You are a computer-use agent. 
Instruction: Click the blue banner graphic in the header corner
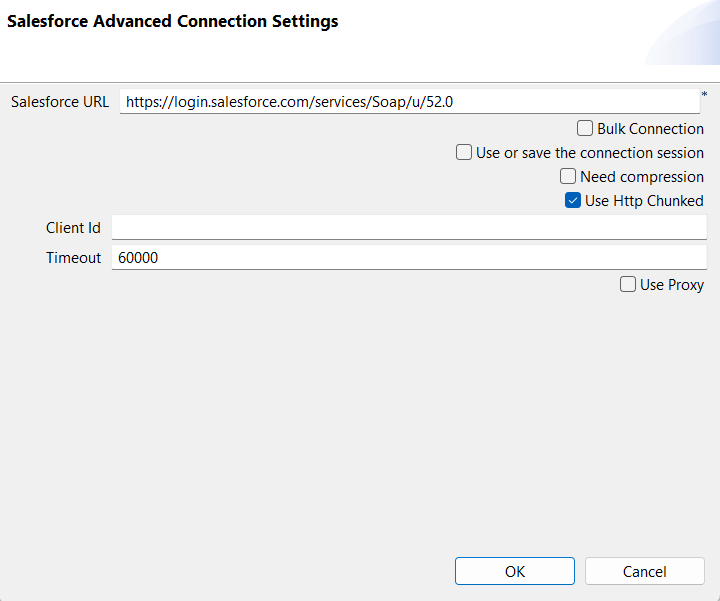coord(685,40)
